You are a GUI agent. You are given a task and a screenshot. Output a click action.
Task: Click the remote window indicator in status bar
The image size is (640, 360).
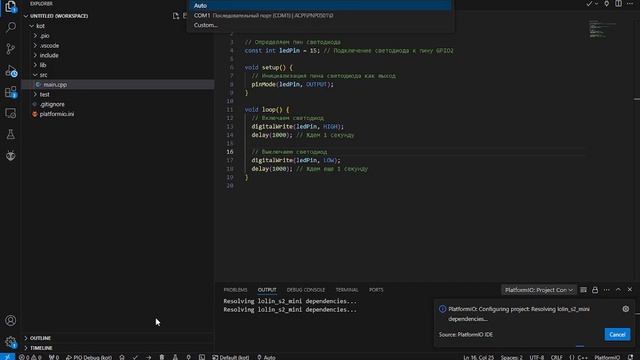7,357
